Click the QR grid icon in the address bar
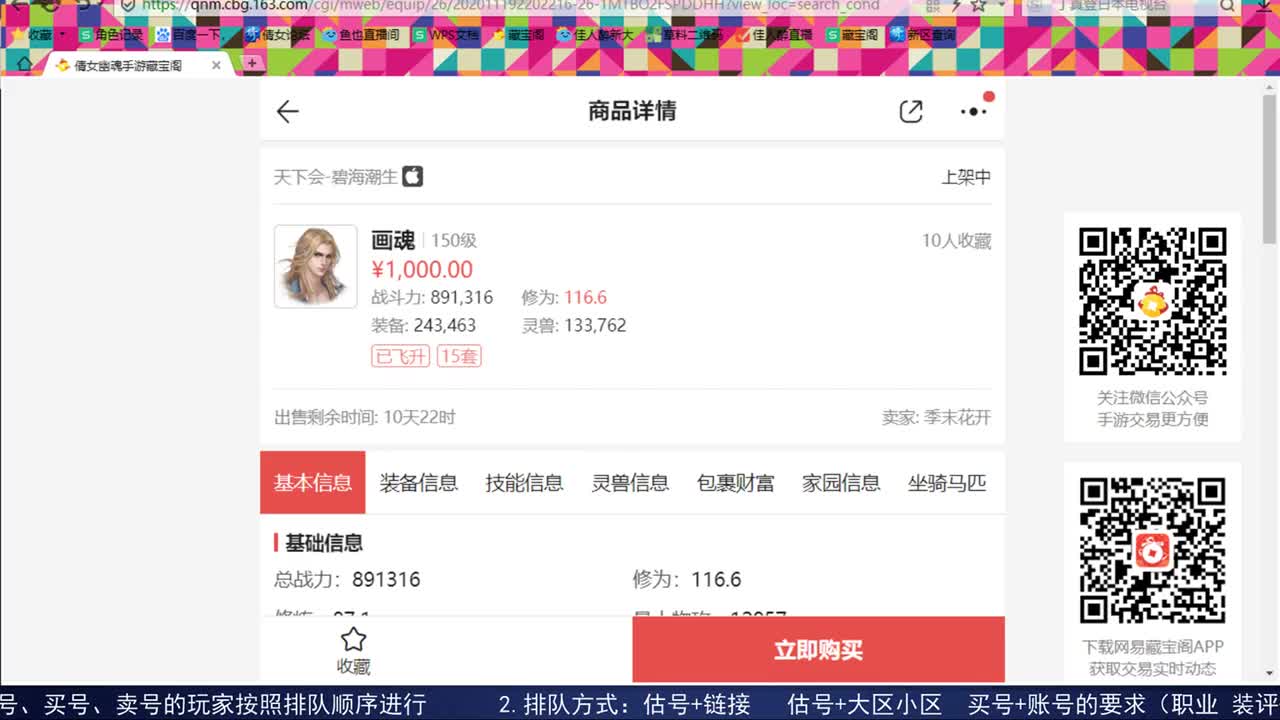The width and height of the screenshot is (1280, 720). pyautogui.click(x=932, y=6)
